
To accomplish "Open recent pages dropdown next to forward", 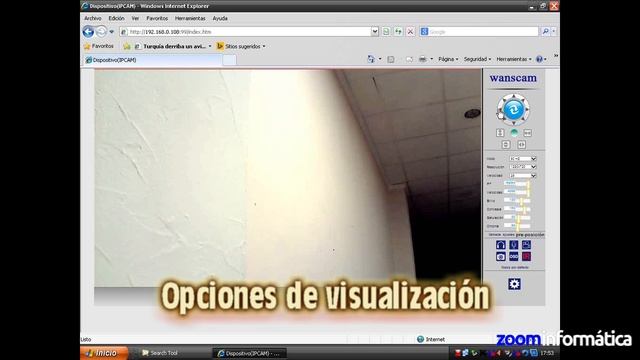I will [x=111, y=31].
